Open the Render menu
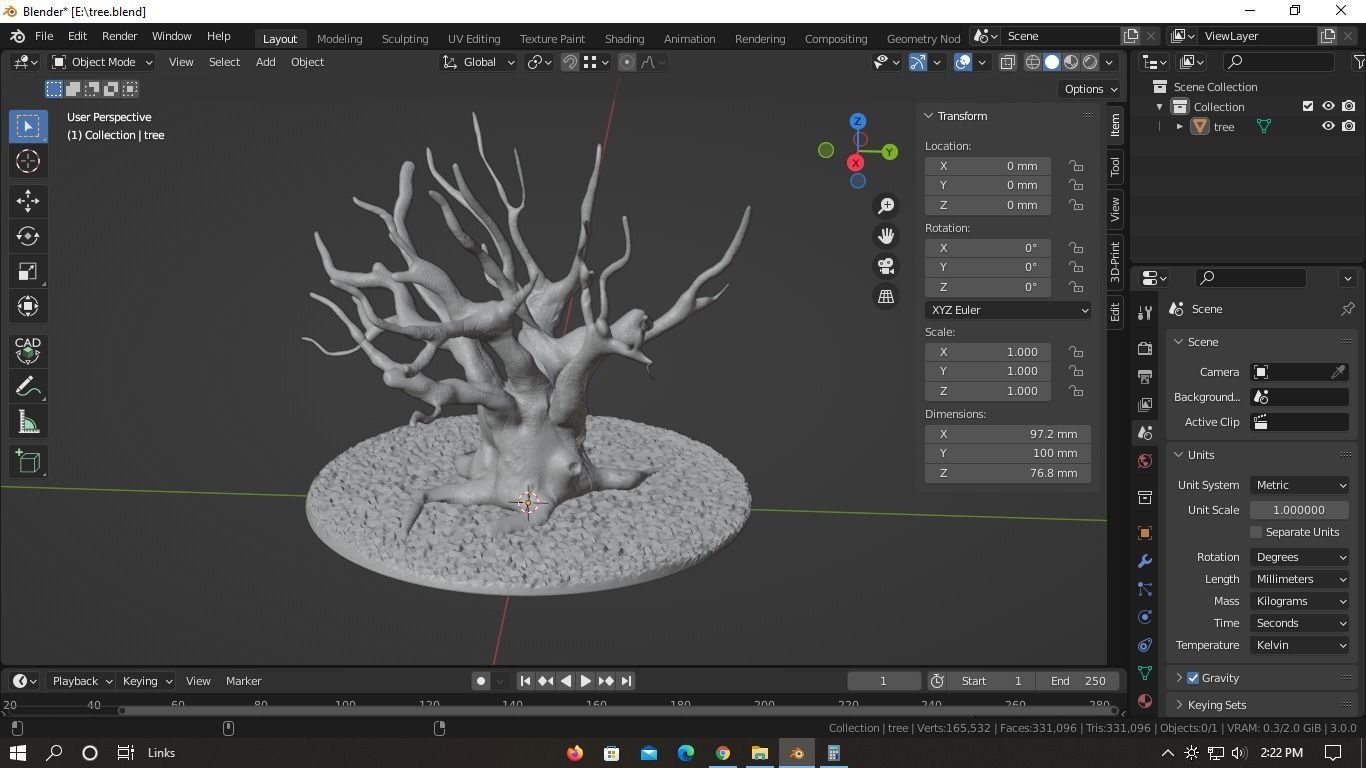This screenshot has height=768, width=1366. (119, 36)
